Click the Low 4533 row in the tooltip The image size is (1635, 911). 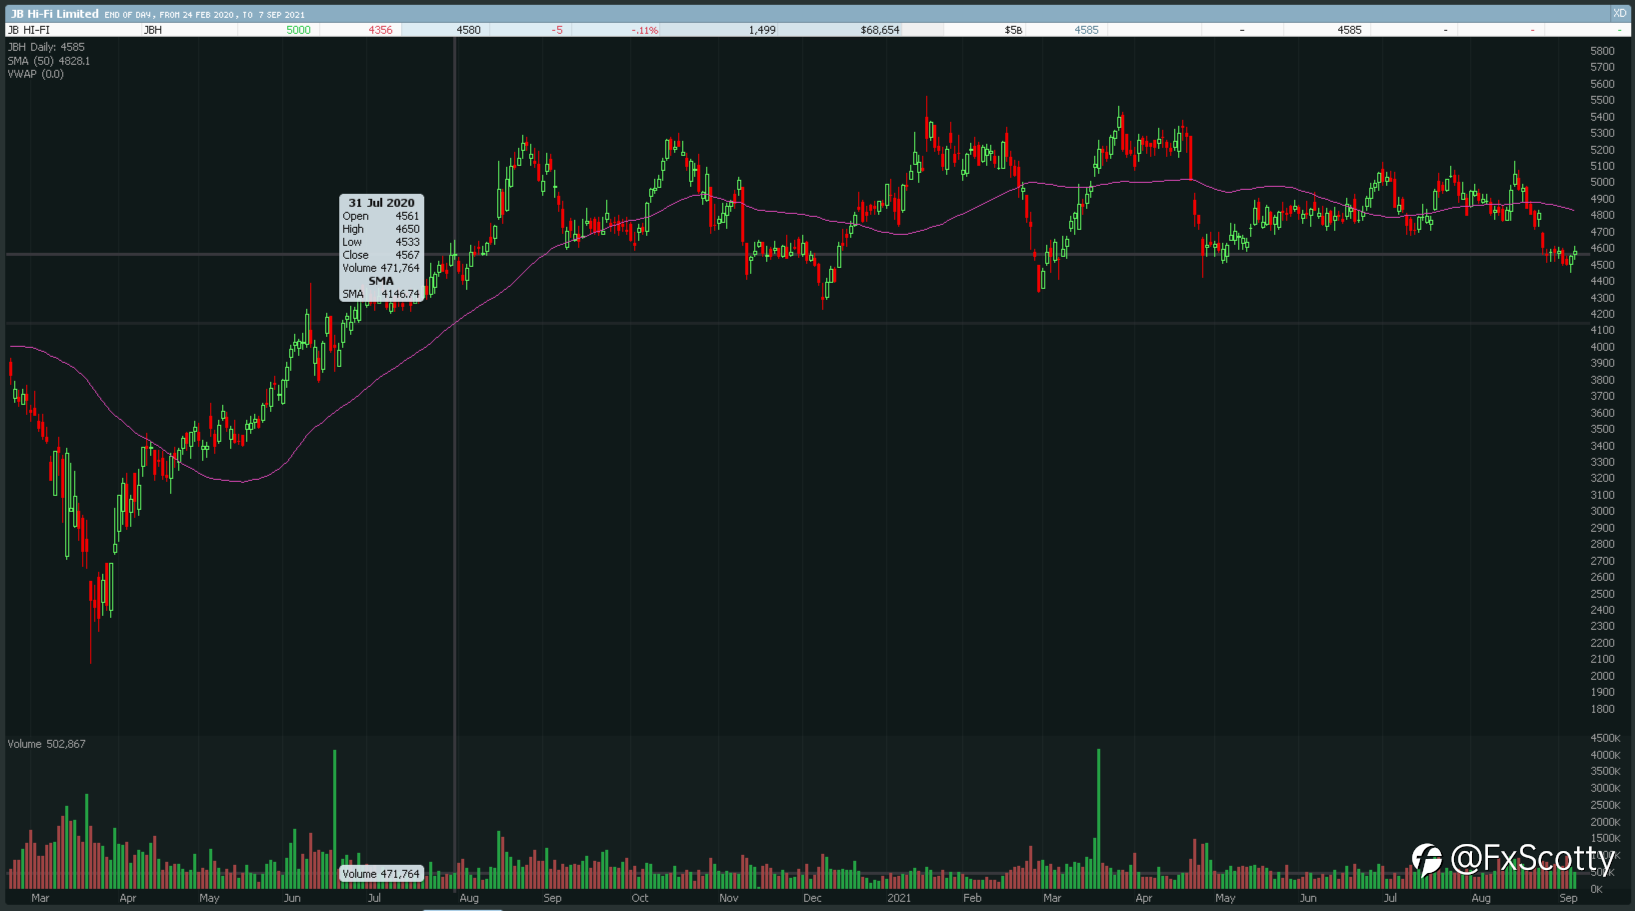[x=381, y=242]
